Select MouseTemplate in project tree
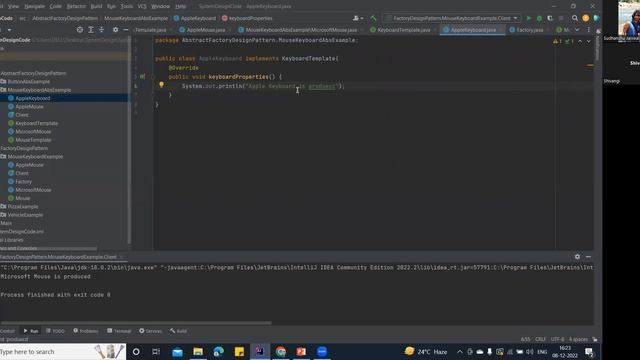Image resolution: width=640 pixels, height=360 pixels. [33, 140]
